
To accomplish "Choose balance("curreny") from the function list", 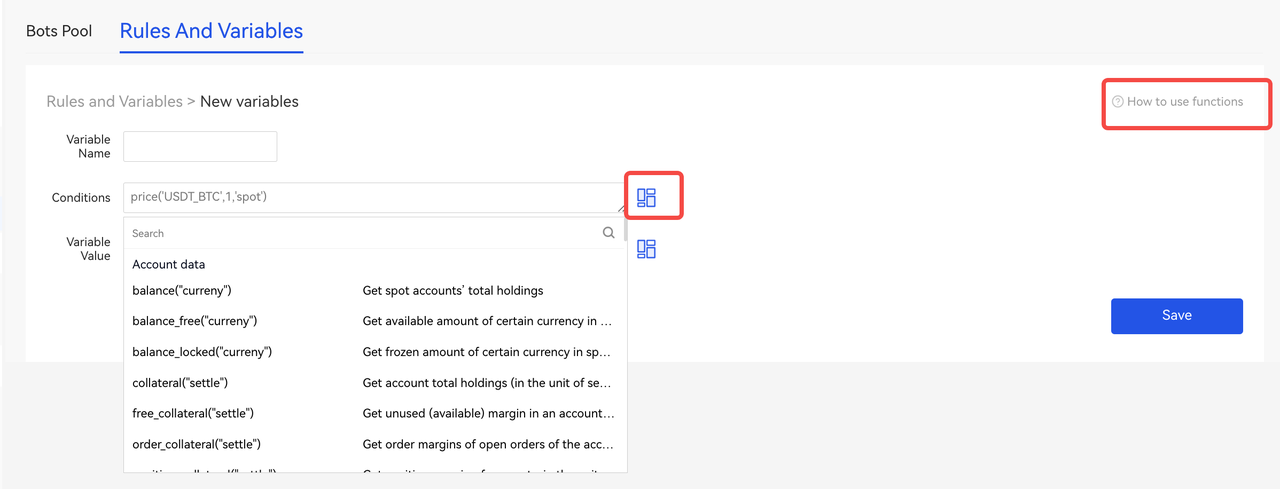I will click(x=182, y=290).
